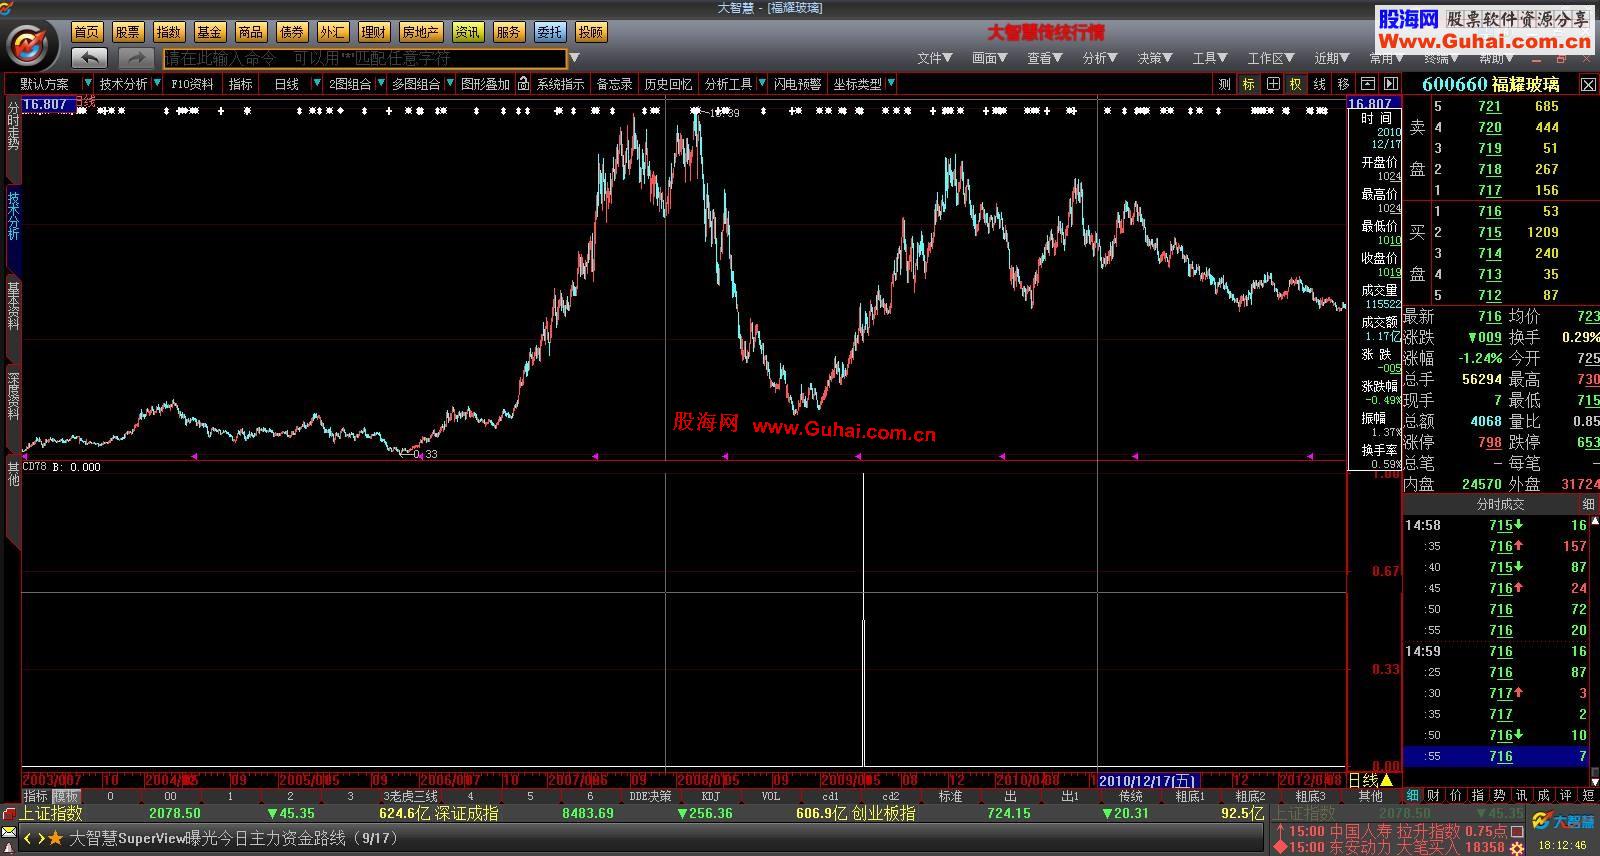Click the 委托 order button
Screen dimensions: 1600x856
pos(550,32)
